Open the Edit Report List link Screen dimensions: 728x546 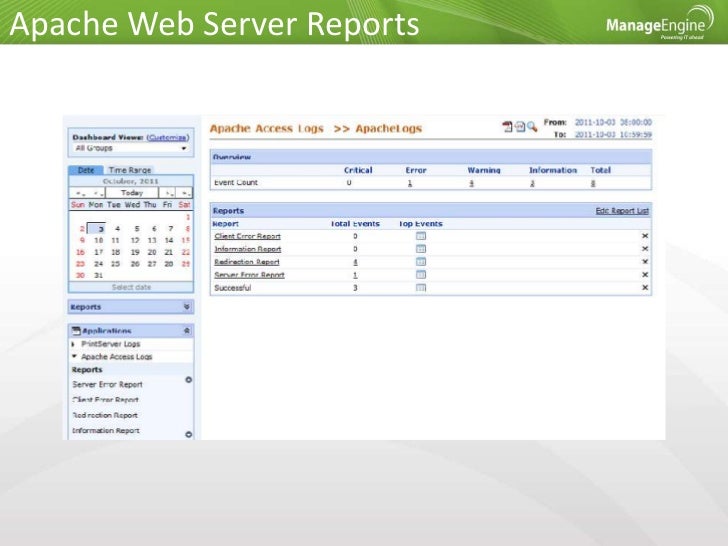622,211
